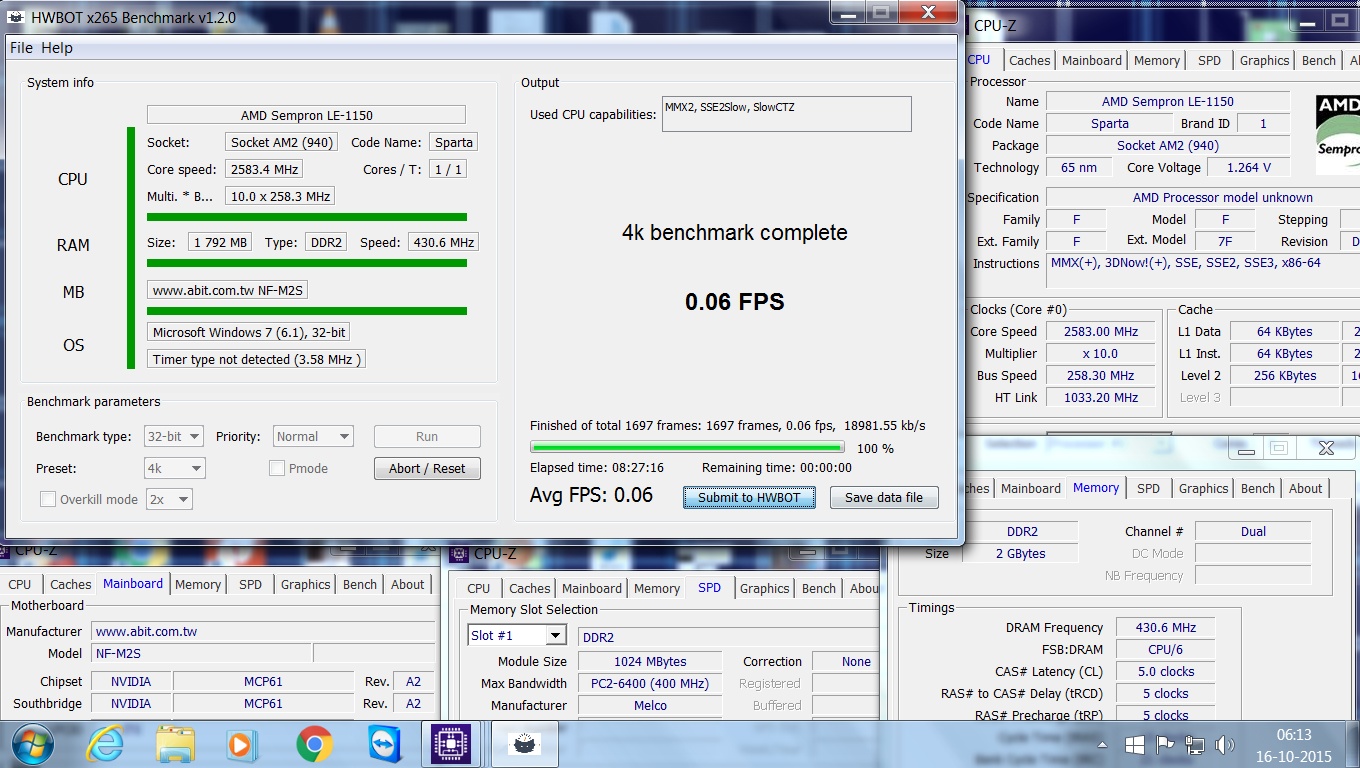Image resolution: width=1360 pixels, height=768 pixels.
Task: Select Memory tab in the CPU-Z Memory Slot Selection window
Action: coord(656,588)
